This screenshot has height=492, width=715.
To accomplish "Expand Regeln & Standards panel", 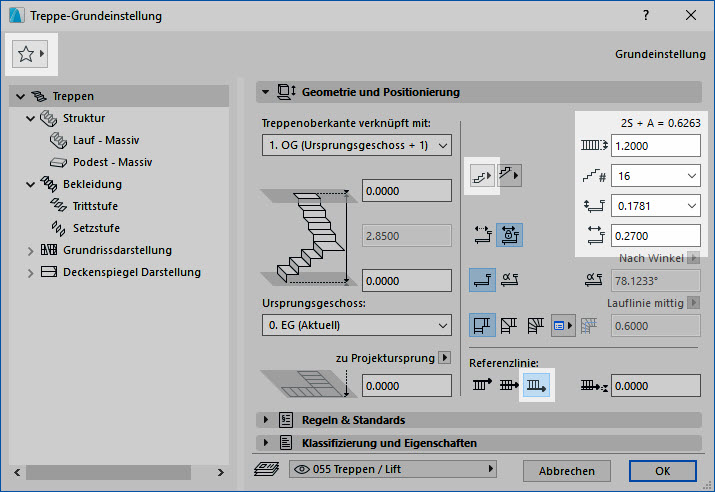I will click(266, 419).
